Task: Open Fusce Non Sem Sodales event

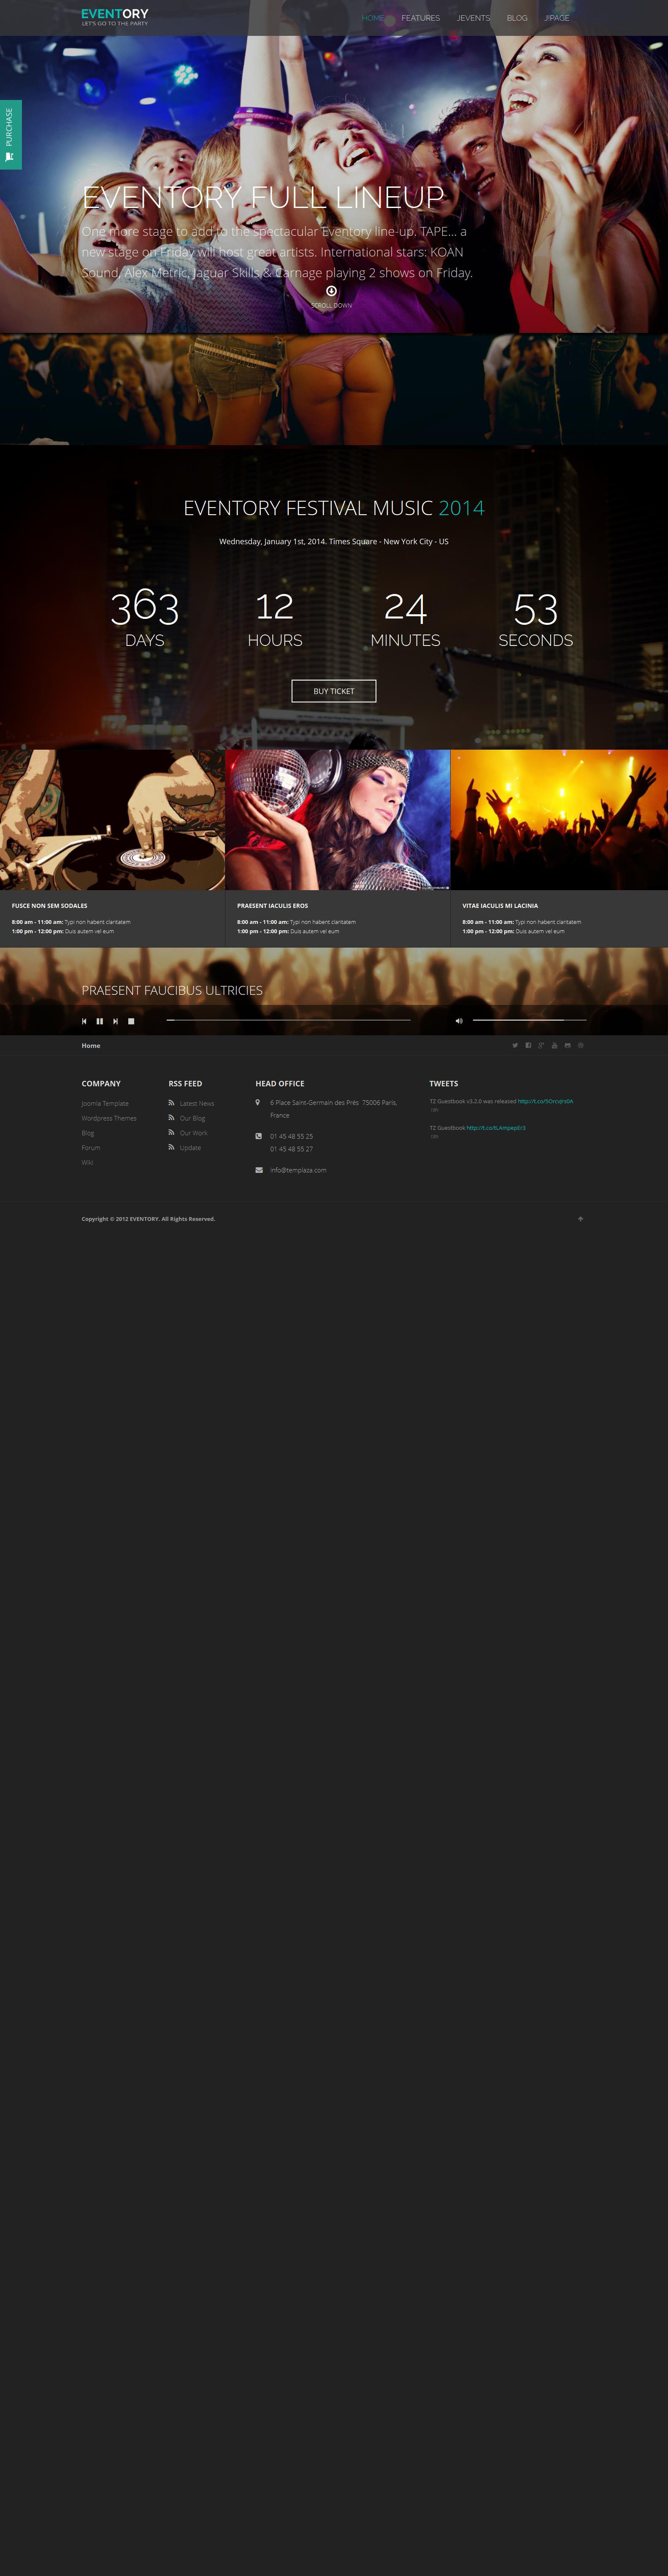Action: [49, 906]
